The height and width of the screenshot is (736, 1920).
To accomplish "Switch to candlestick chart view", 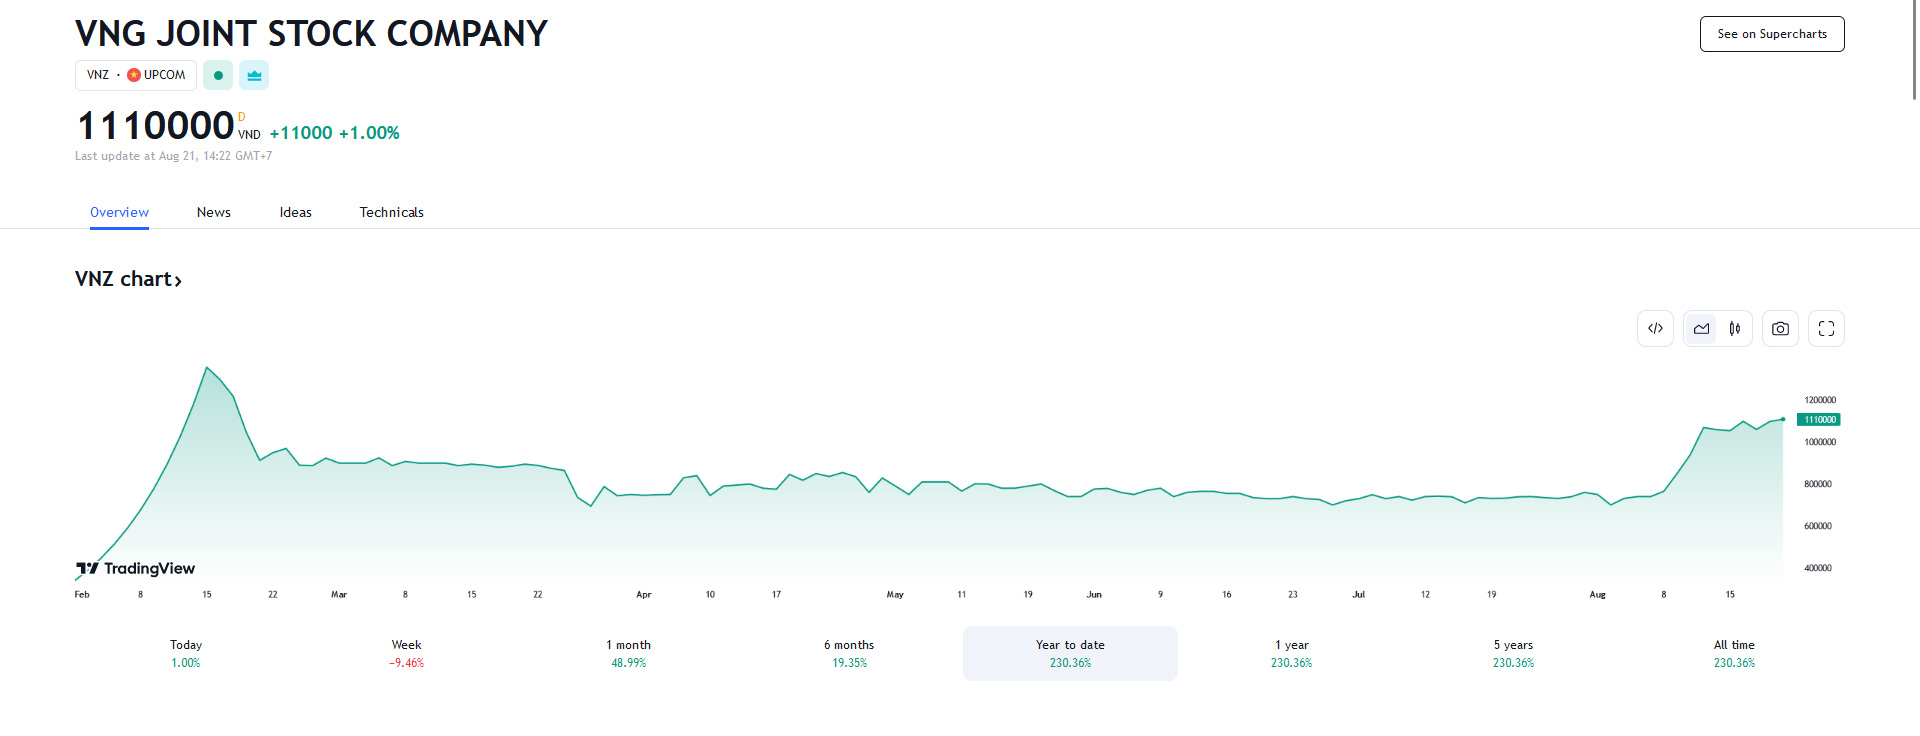I will [1735, 329].
